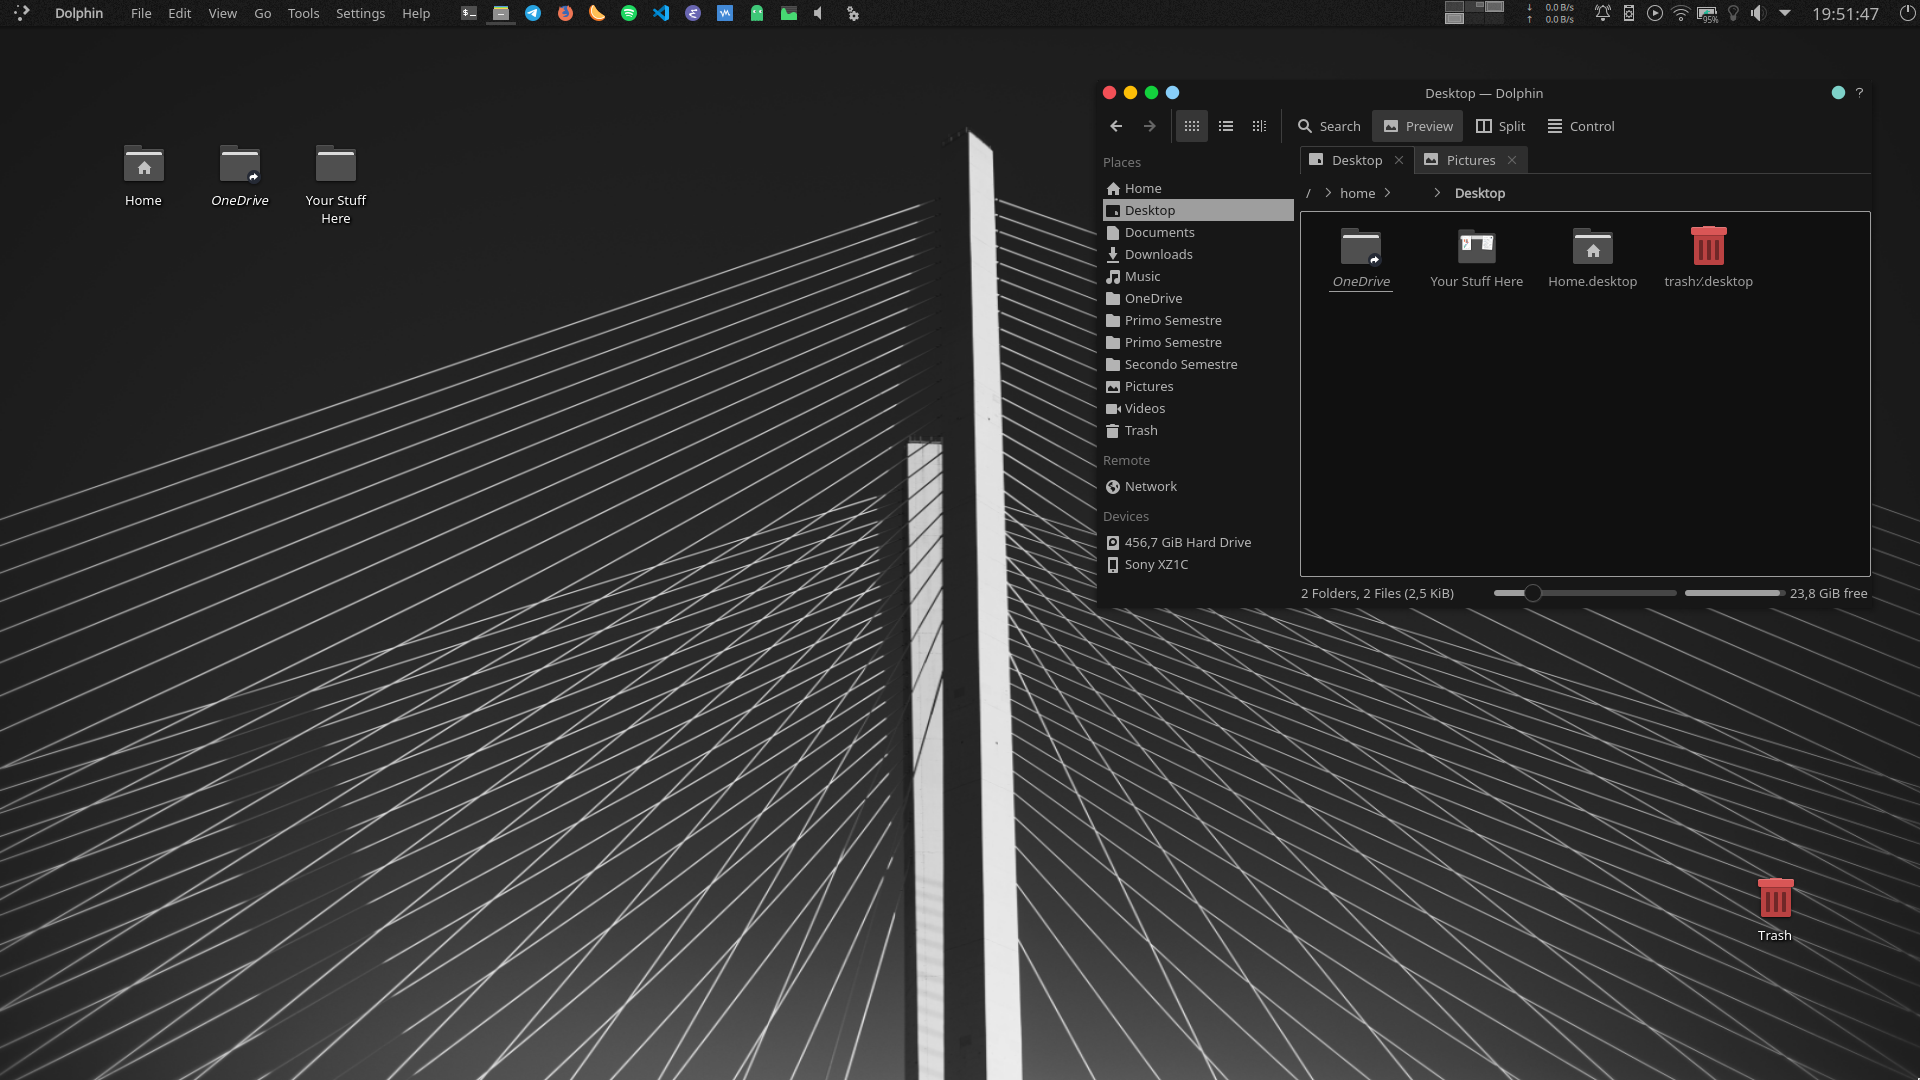
Task: Open Pictures in Places panel
Action: pyautogui.click(x=1198, y=386)
